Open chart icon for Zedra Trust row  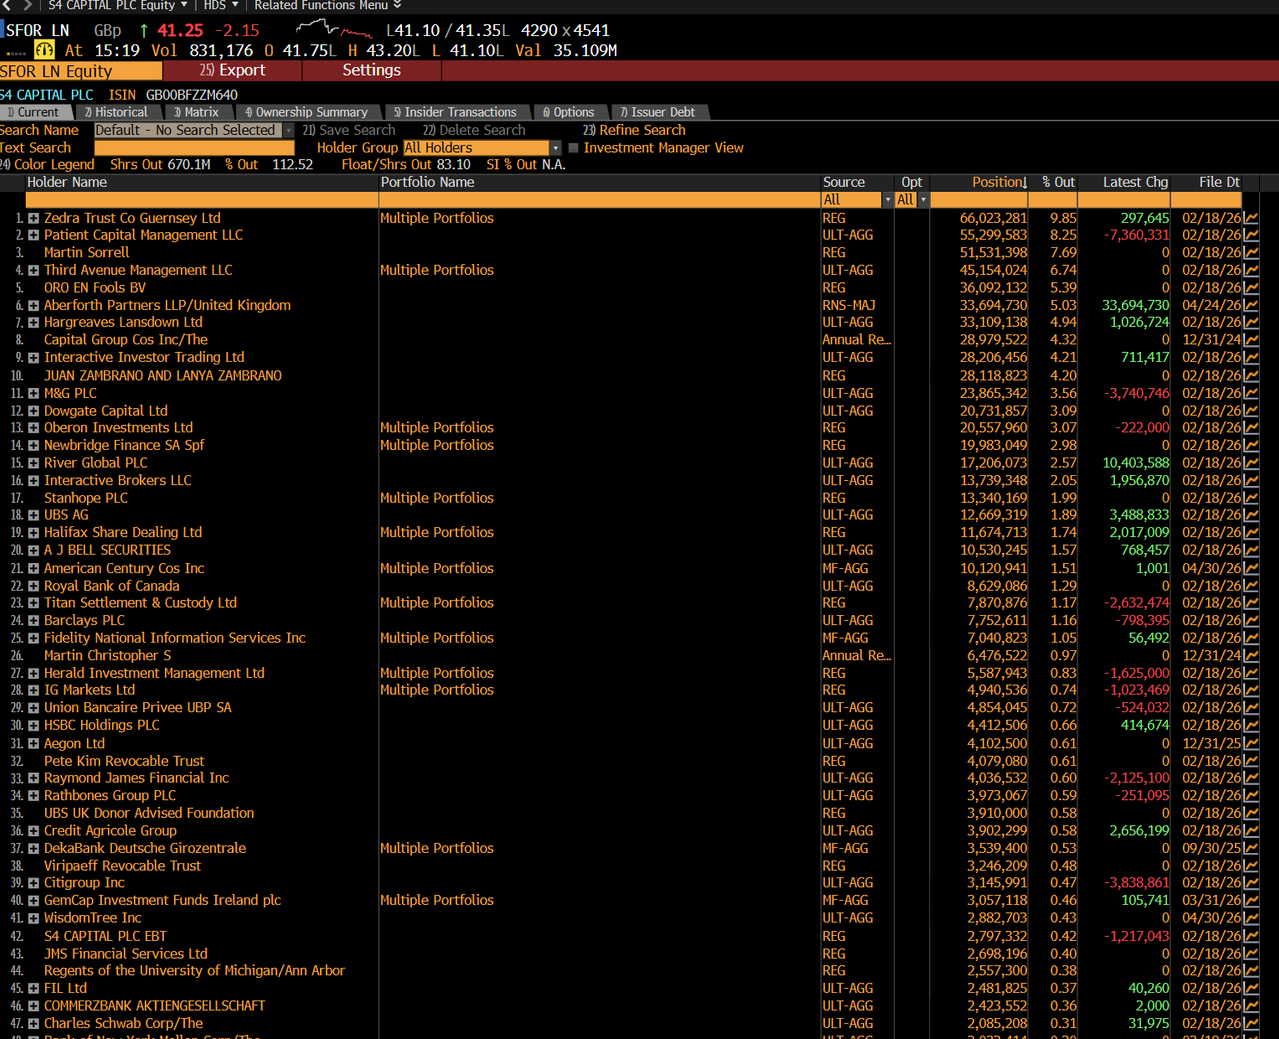point(1251,218)
